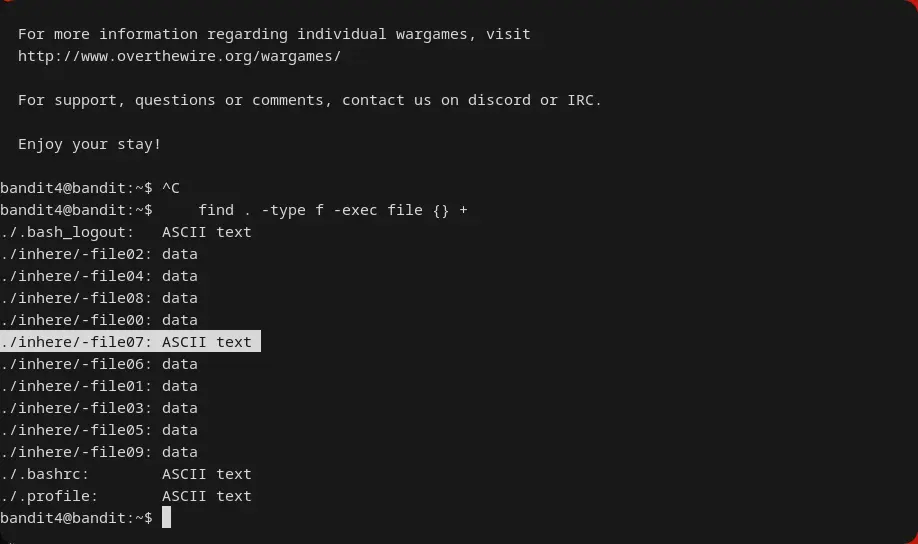The image size is (918, 544).
Task: Click the "Enjoy your stay!" message
Action: click(x=89, y=144)
